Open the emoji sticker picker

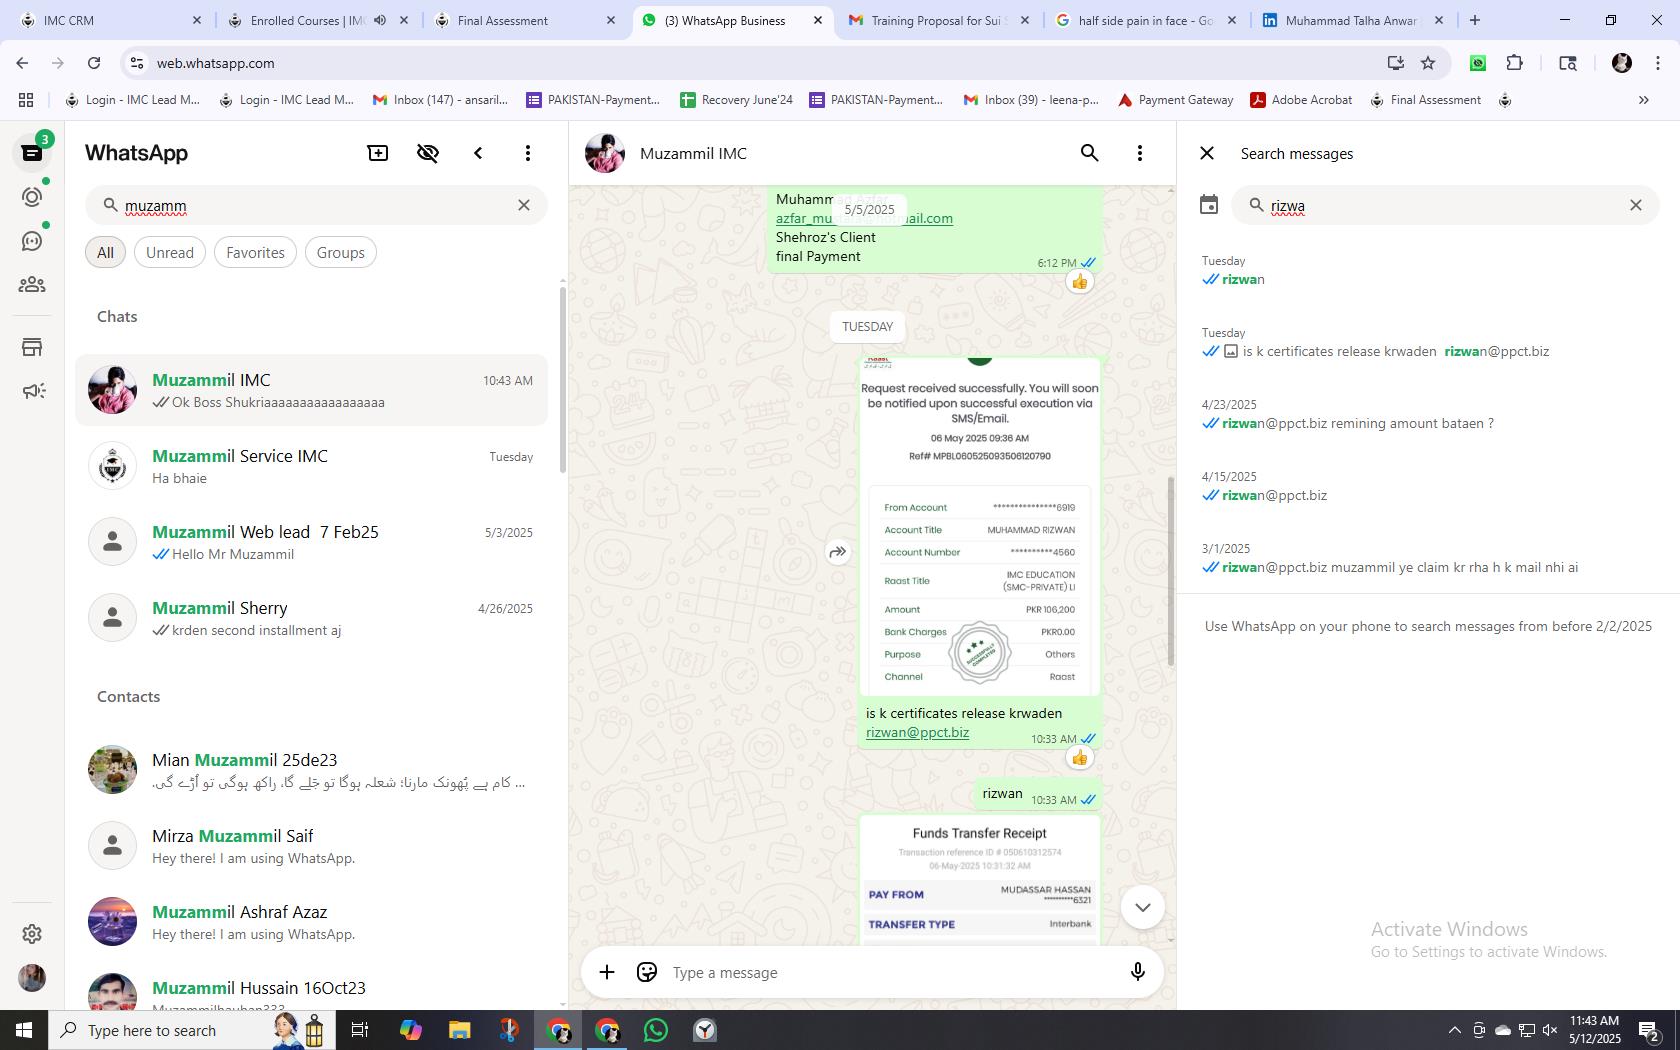click(647, 972)
